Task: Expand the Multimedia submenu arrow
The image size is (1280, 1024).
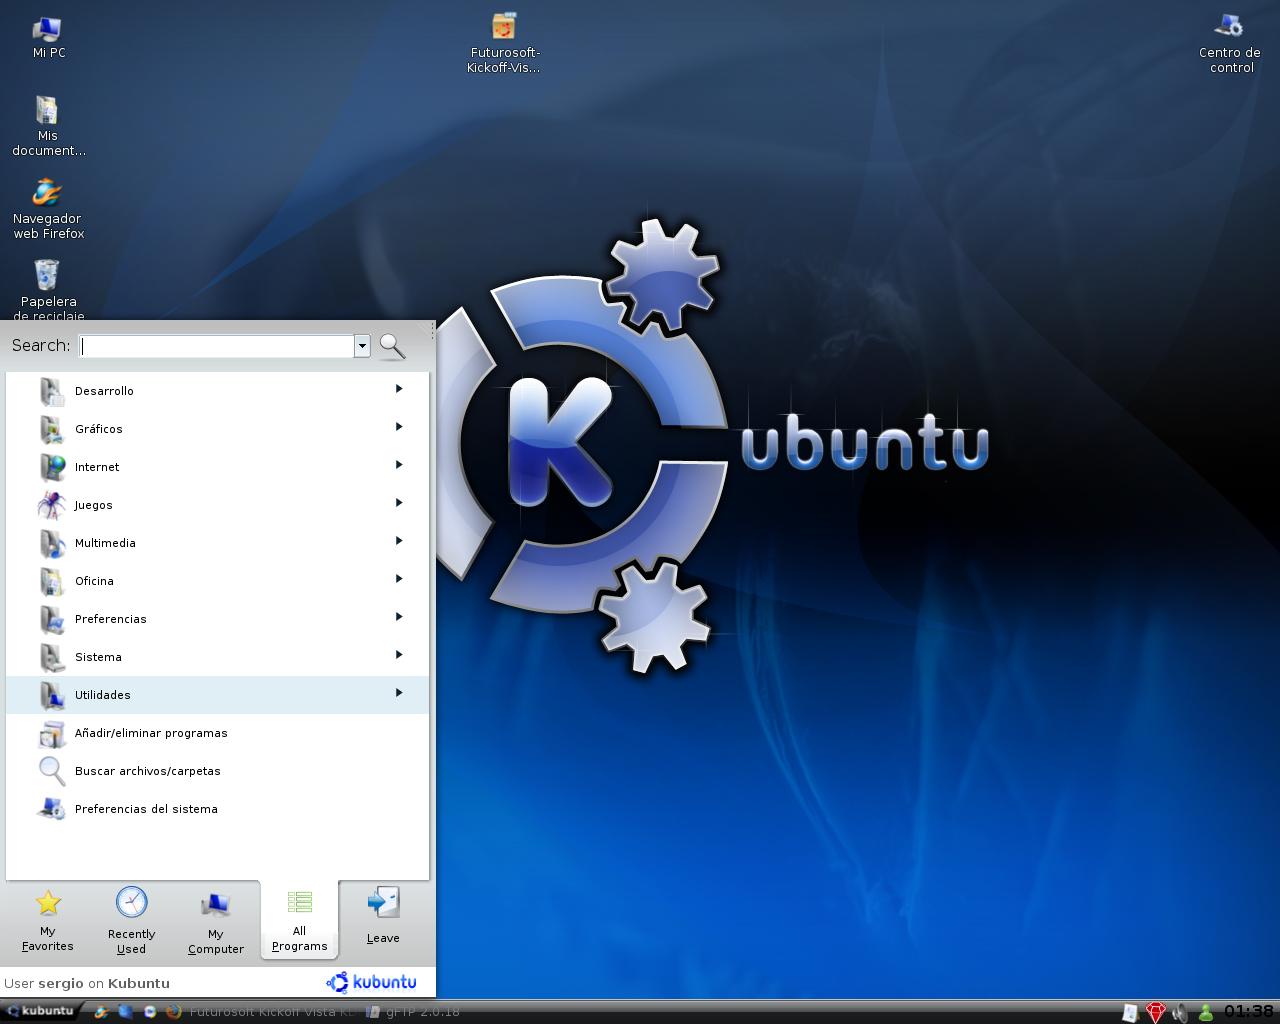Action: (398, 541)
